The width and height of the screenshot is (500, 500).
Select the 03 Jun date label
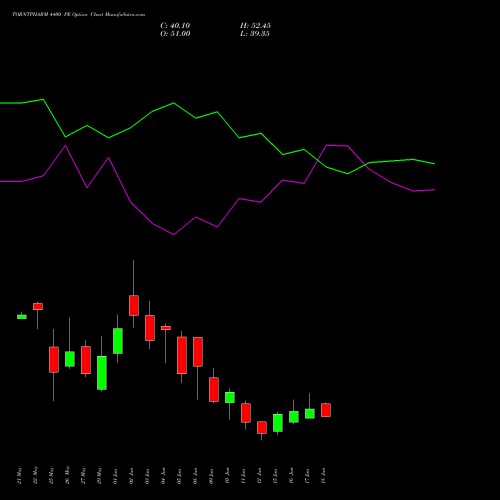pyautogui.click(x=147, y=476)
